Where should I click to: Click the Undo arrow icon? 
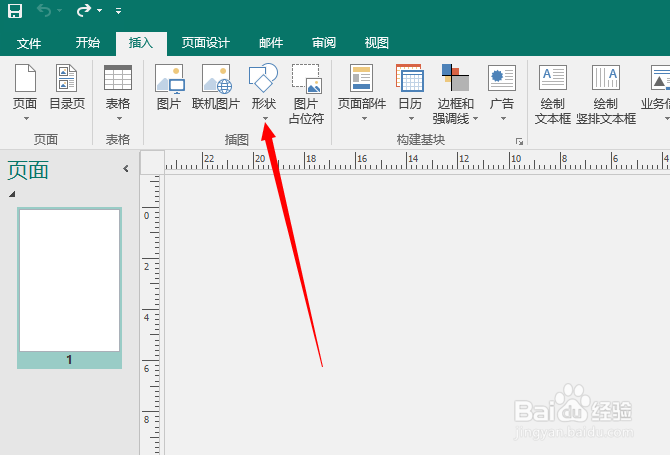(44, 10)
